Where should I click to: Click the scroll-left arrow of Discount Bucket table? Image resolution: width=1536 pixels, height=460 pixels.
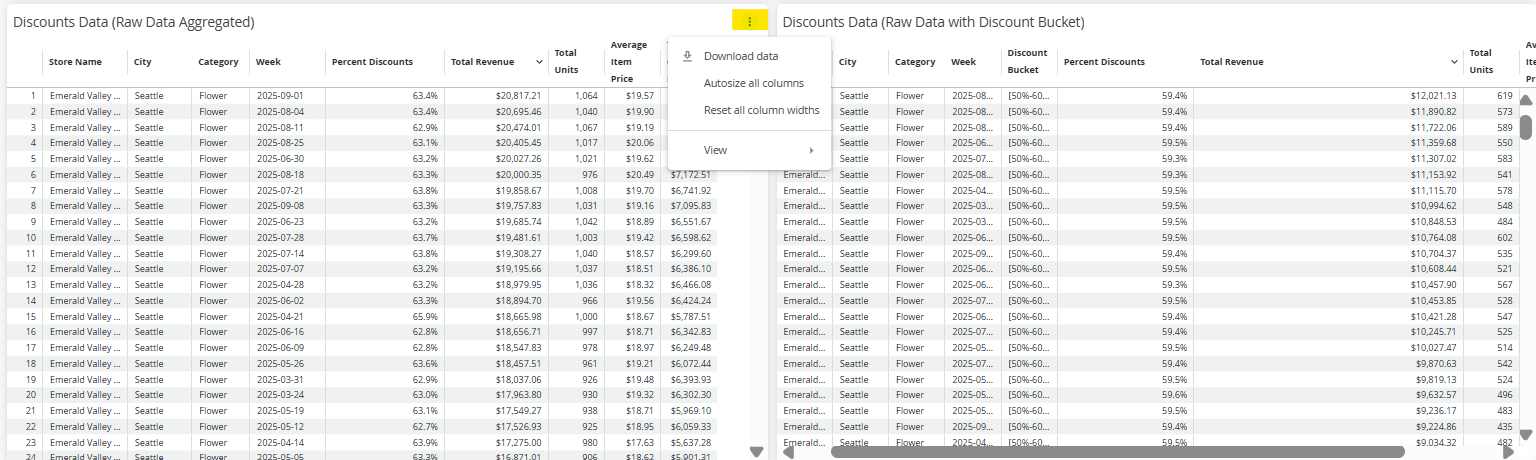[788, 452]
